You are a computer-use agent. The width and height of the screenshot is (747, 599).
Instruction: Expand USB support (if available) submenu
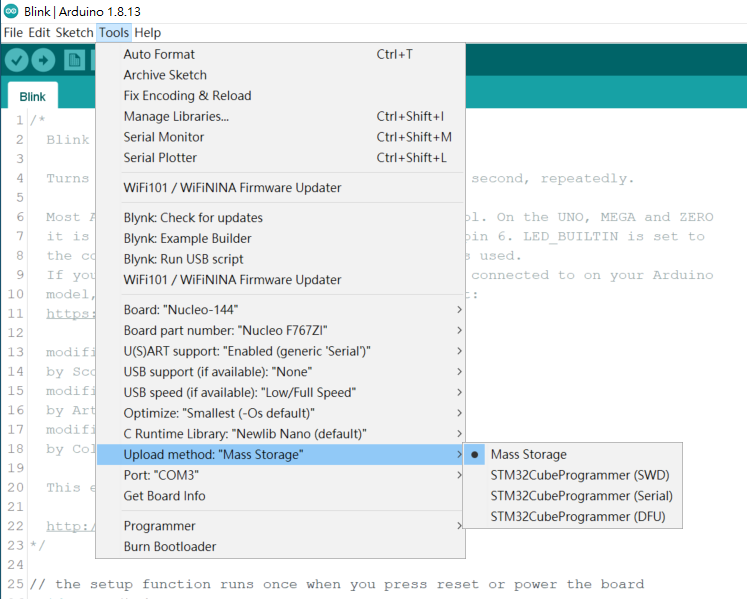(280, 372)
